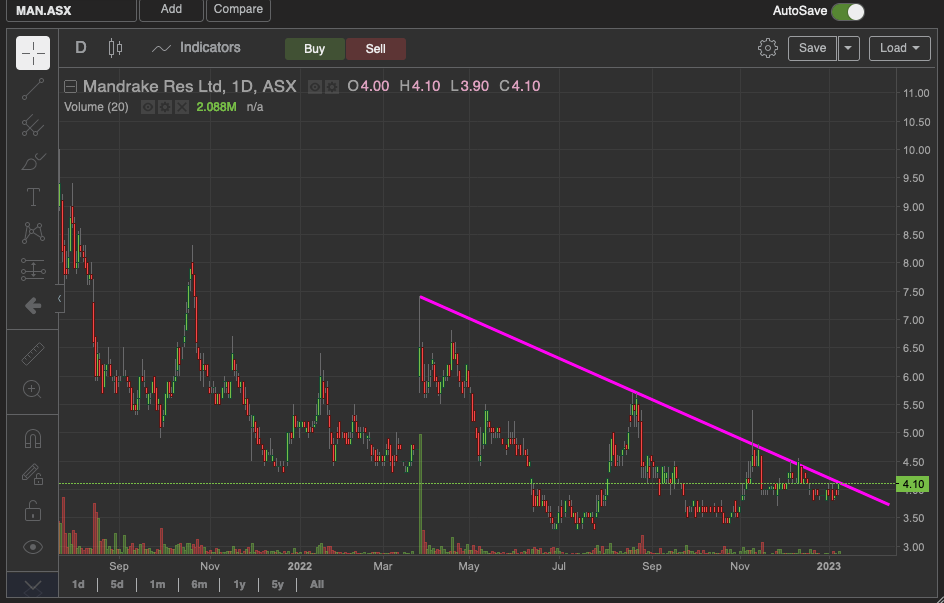Select the zoom in tool
This screenshot has width=944, height=603.
(33, 389)
